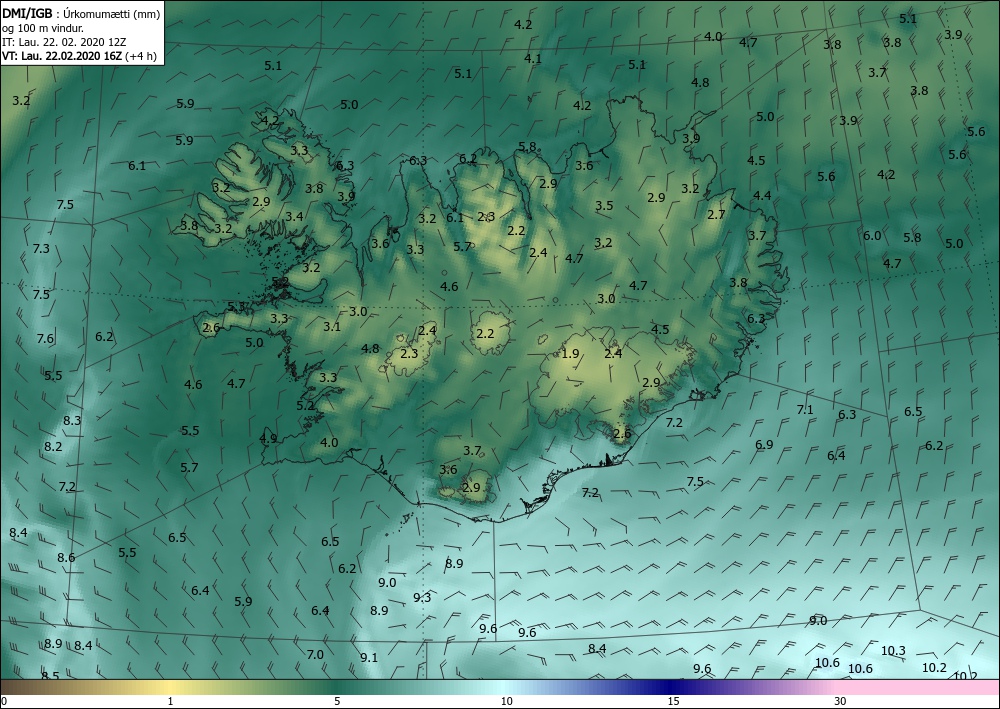The height and width of the screenshot is (709, 1000).
Task: Click the "(+4 h)" forecast offset text
Action: (x=142, y=55)
